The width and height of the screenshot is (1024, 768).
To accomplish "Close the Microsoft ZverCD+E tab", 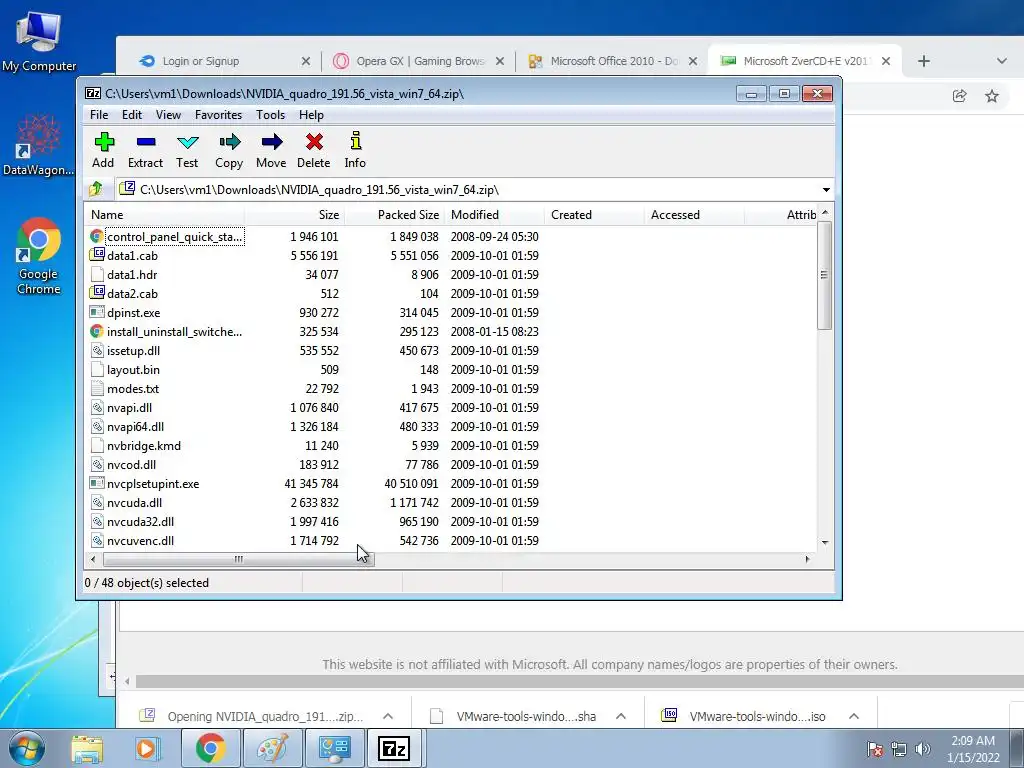I will [x=886, y=61].
